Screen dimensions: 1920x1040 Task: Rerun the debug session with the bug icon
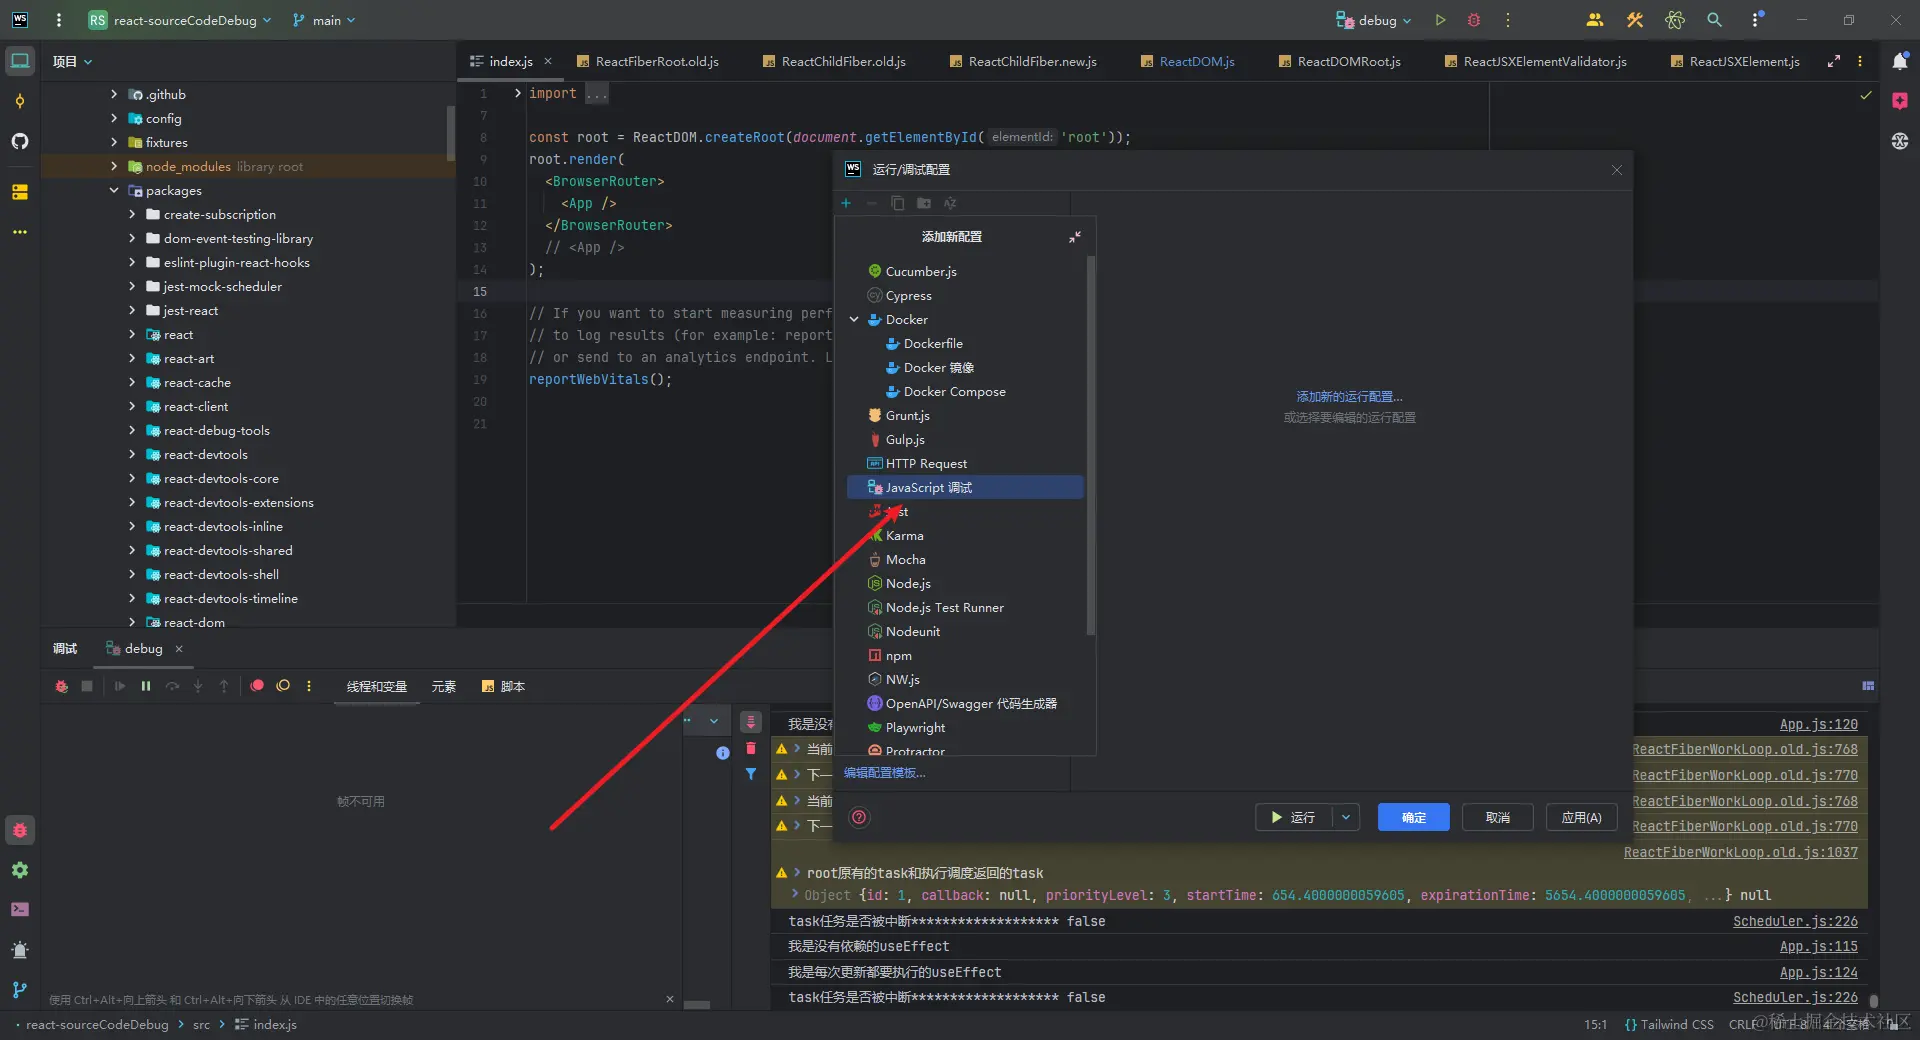[x=62, y=686]
